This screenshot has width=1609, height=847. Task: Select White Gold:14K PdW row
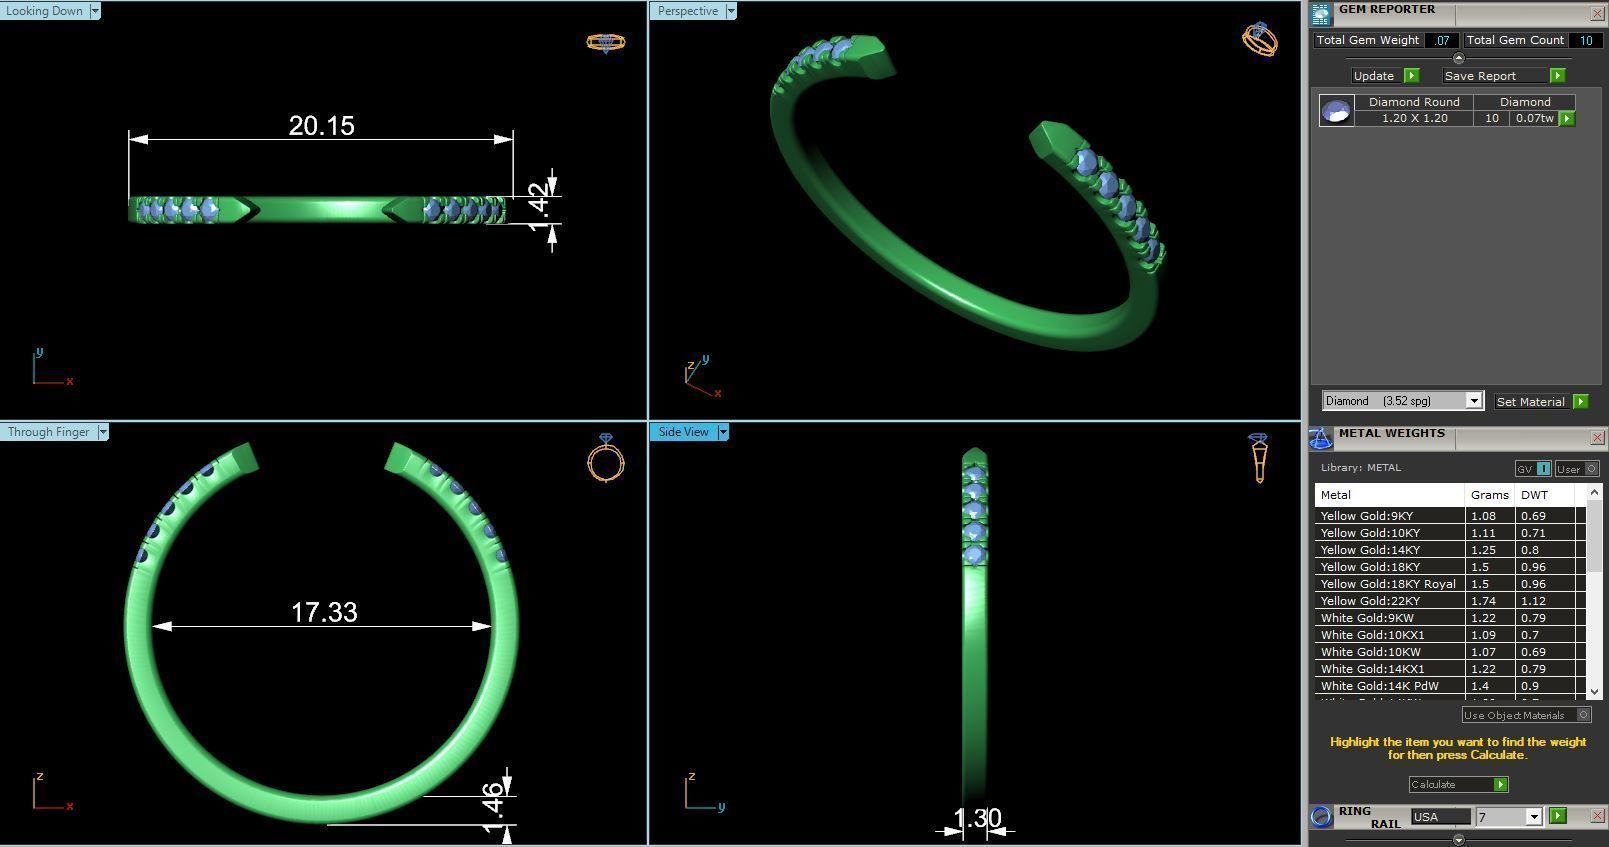1450,686
